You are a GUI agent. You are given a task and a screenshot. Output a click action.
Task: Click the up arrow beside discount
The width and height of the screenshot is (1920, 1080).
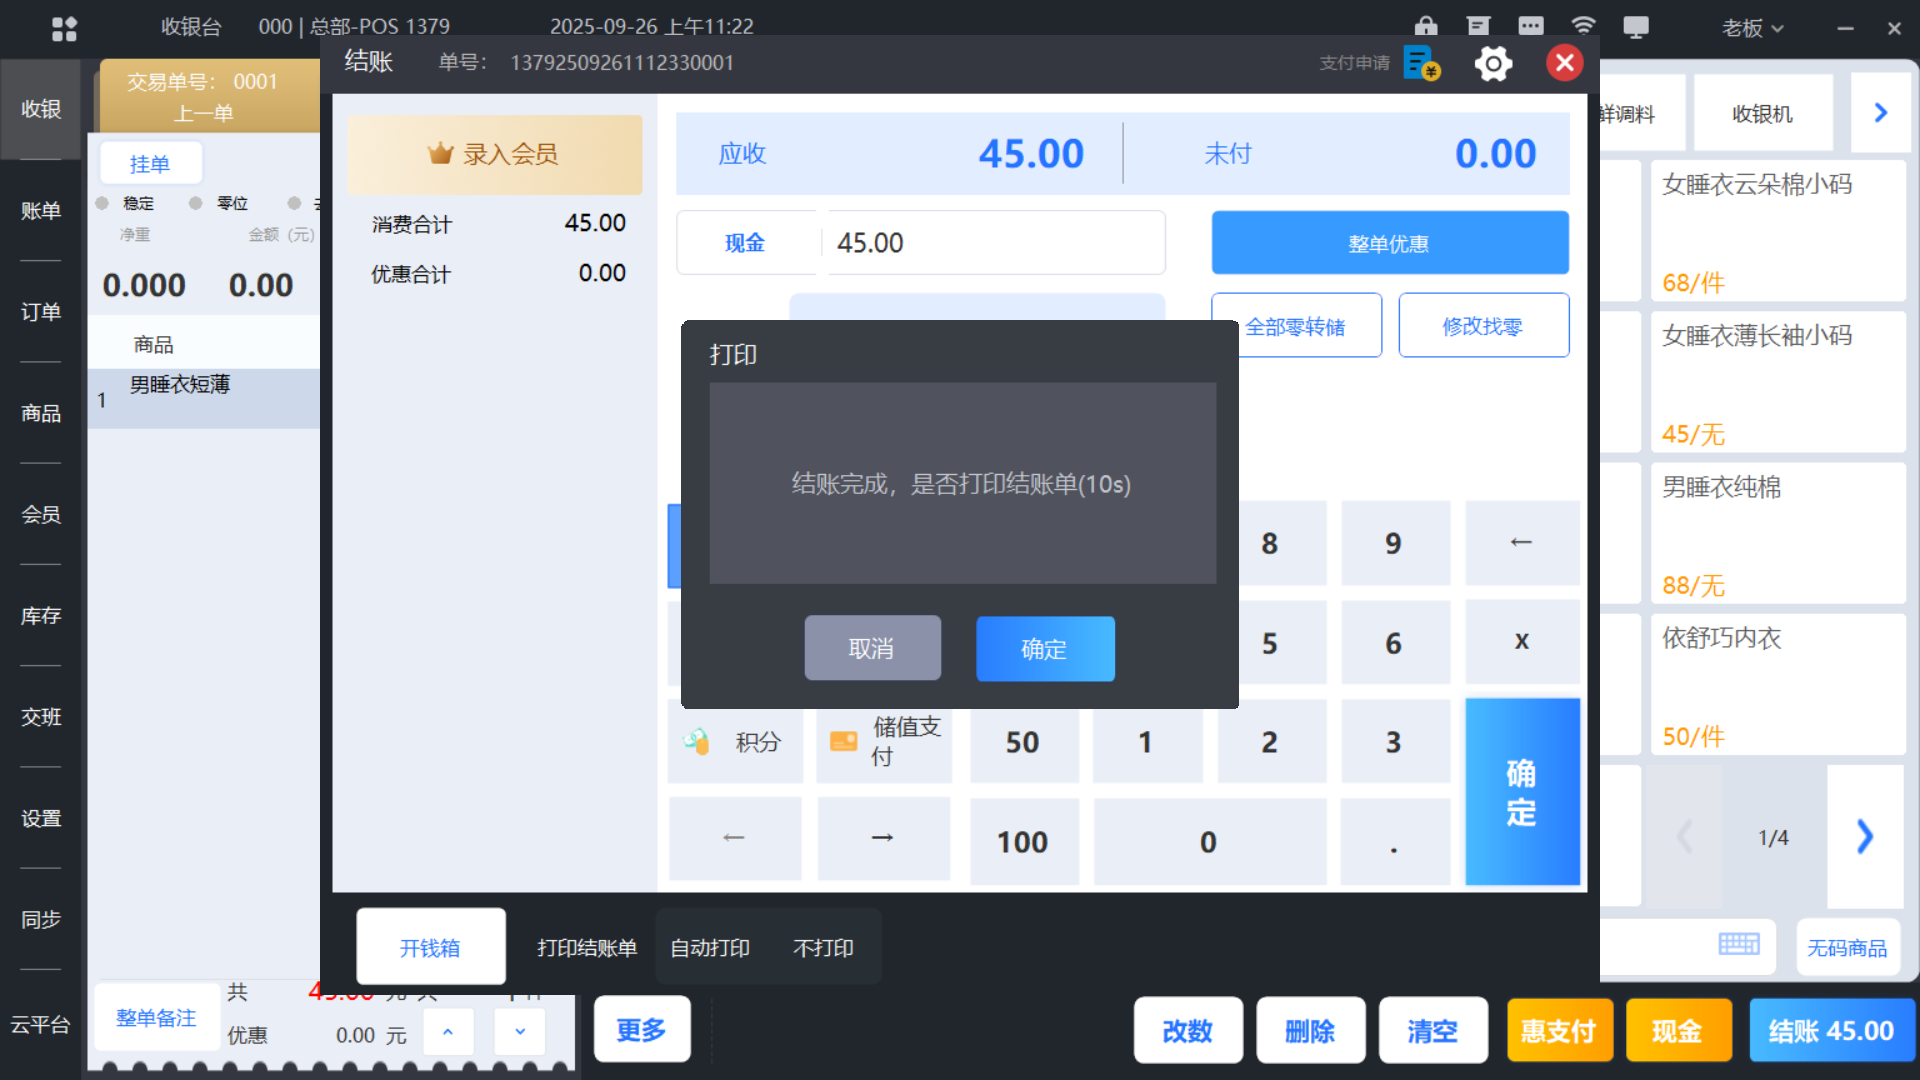point(448,1032)
